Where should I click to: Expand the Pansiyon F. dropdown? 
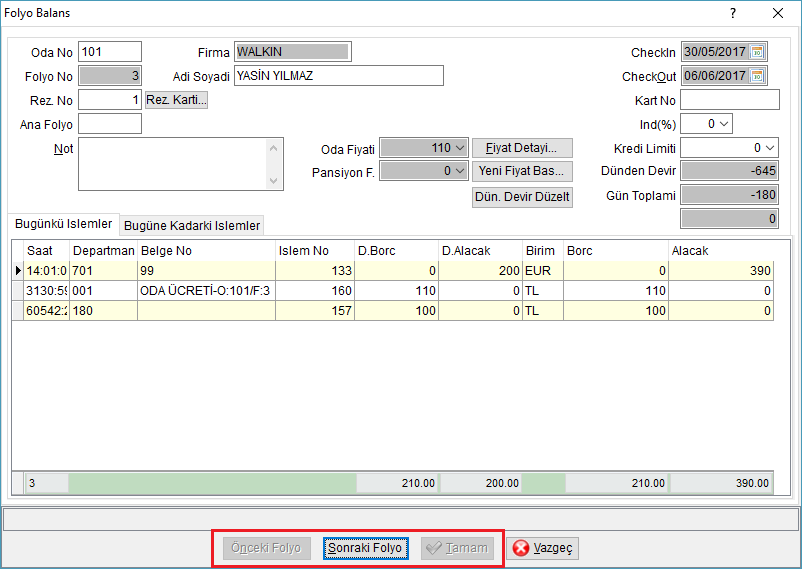pos(460,171)
